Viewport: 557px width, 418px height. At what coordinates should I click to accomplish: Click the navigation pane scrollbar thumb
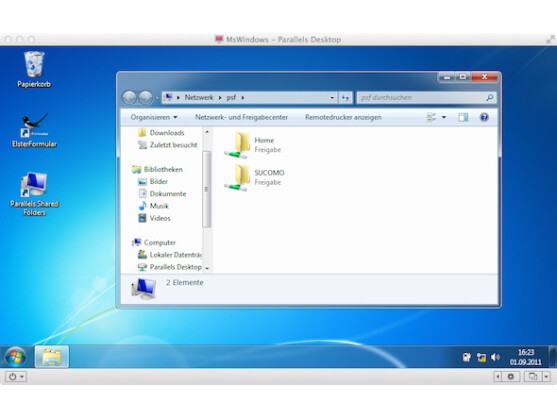(x=206, y=189)
